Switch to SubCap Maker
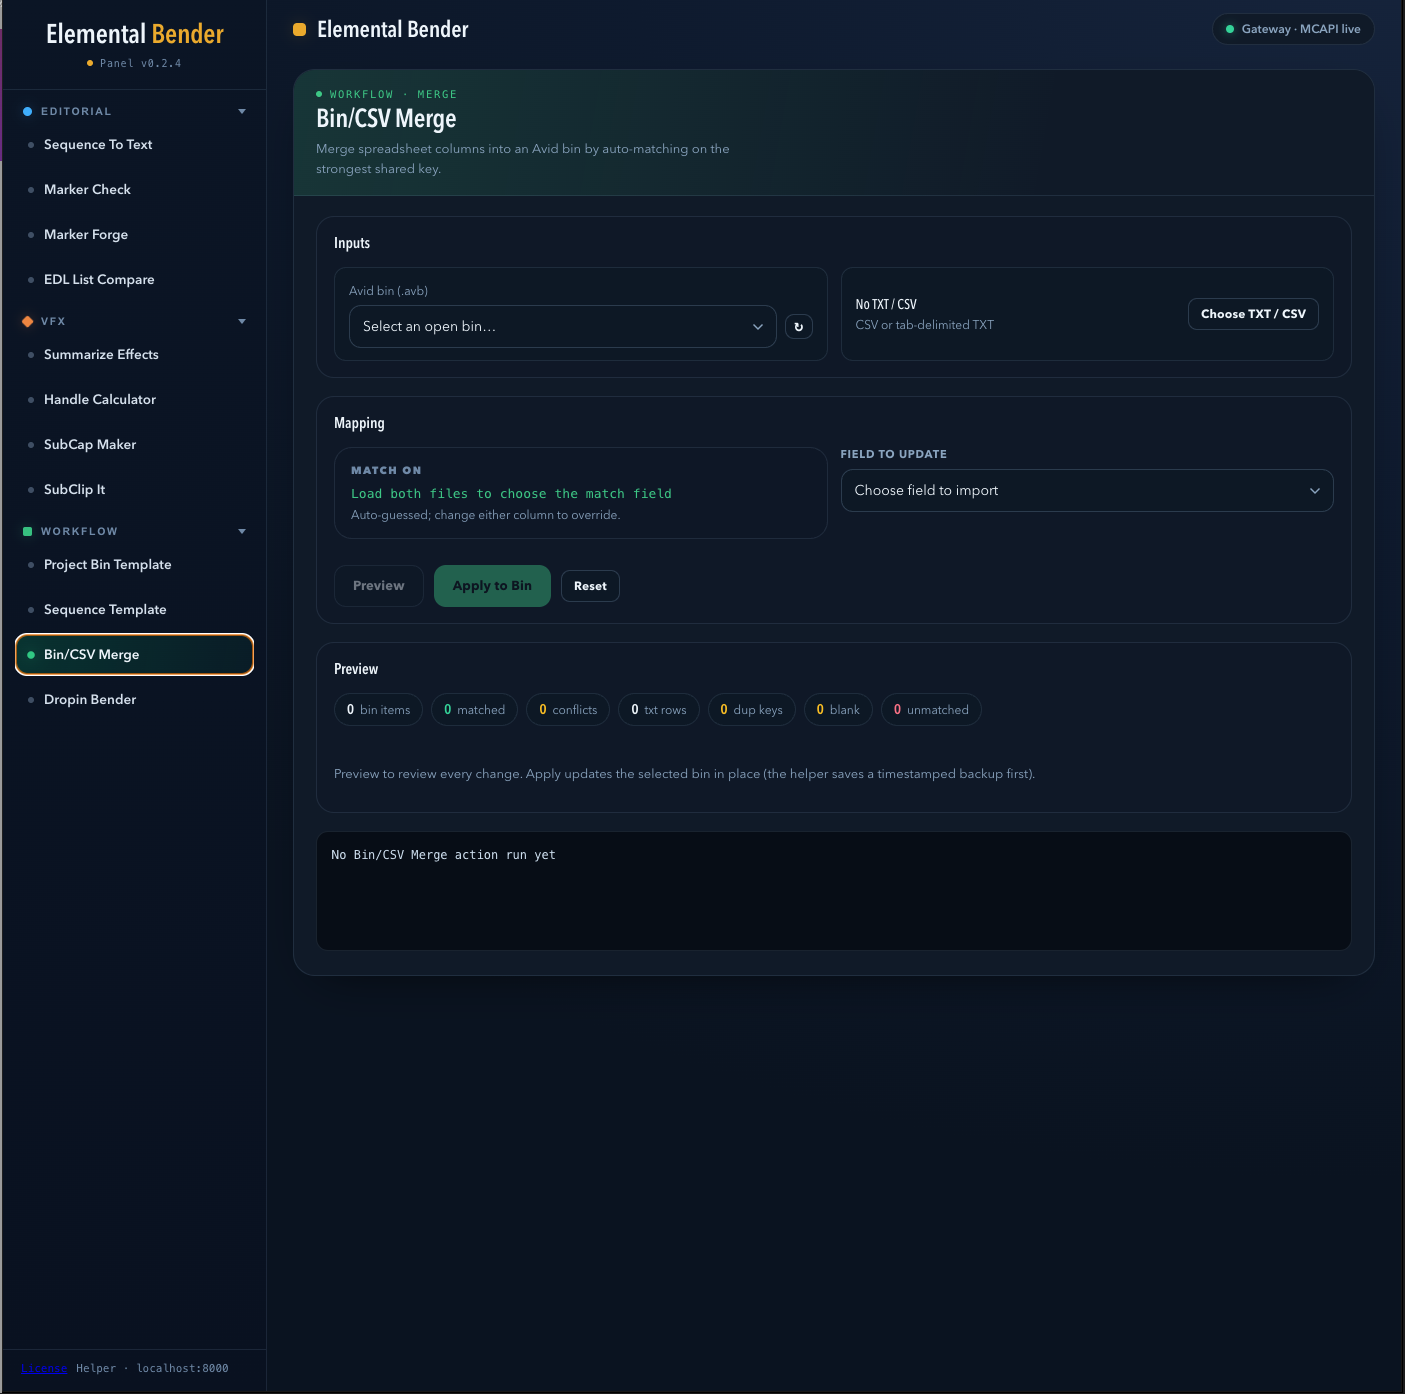Viewport: 1405px width, 1394px height. [x=134, y=445]
